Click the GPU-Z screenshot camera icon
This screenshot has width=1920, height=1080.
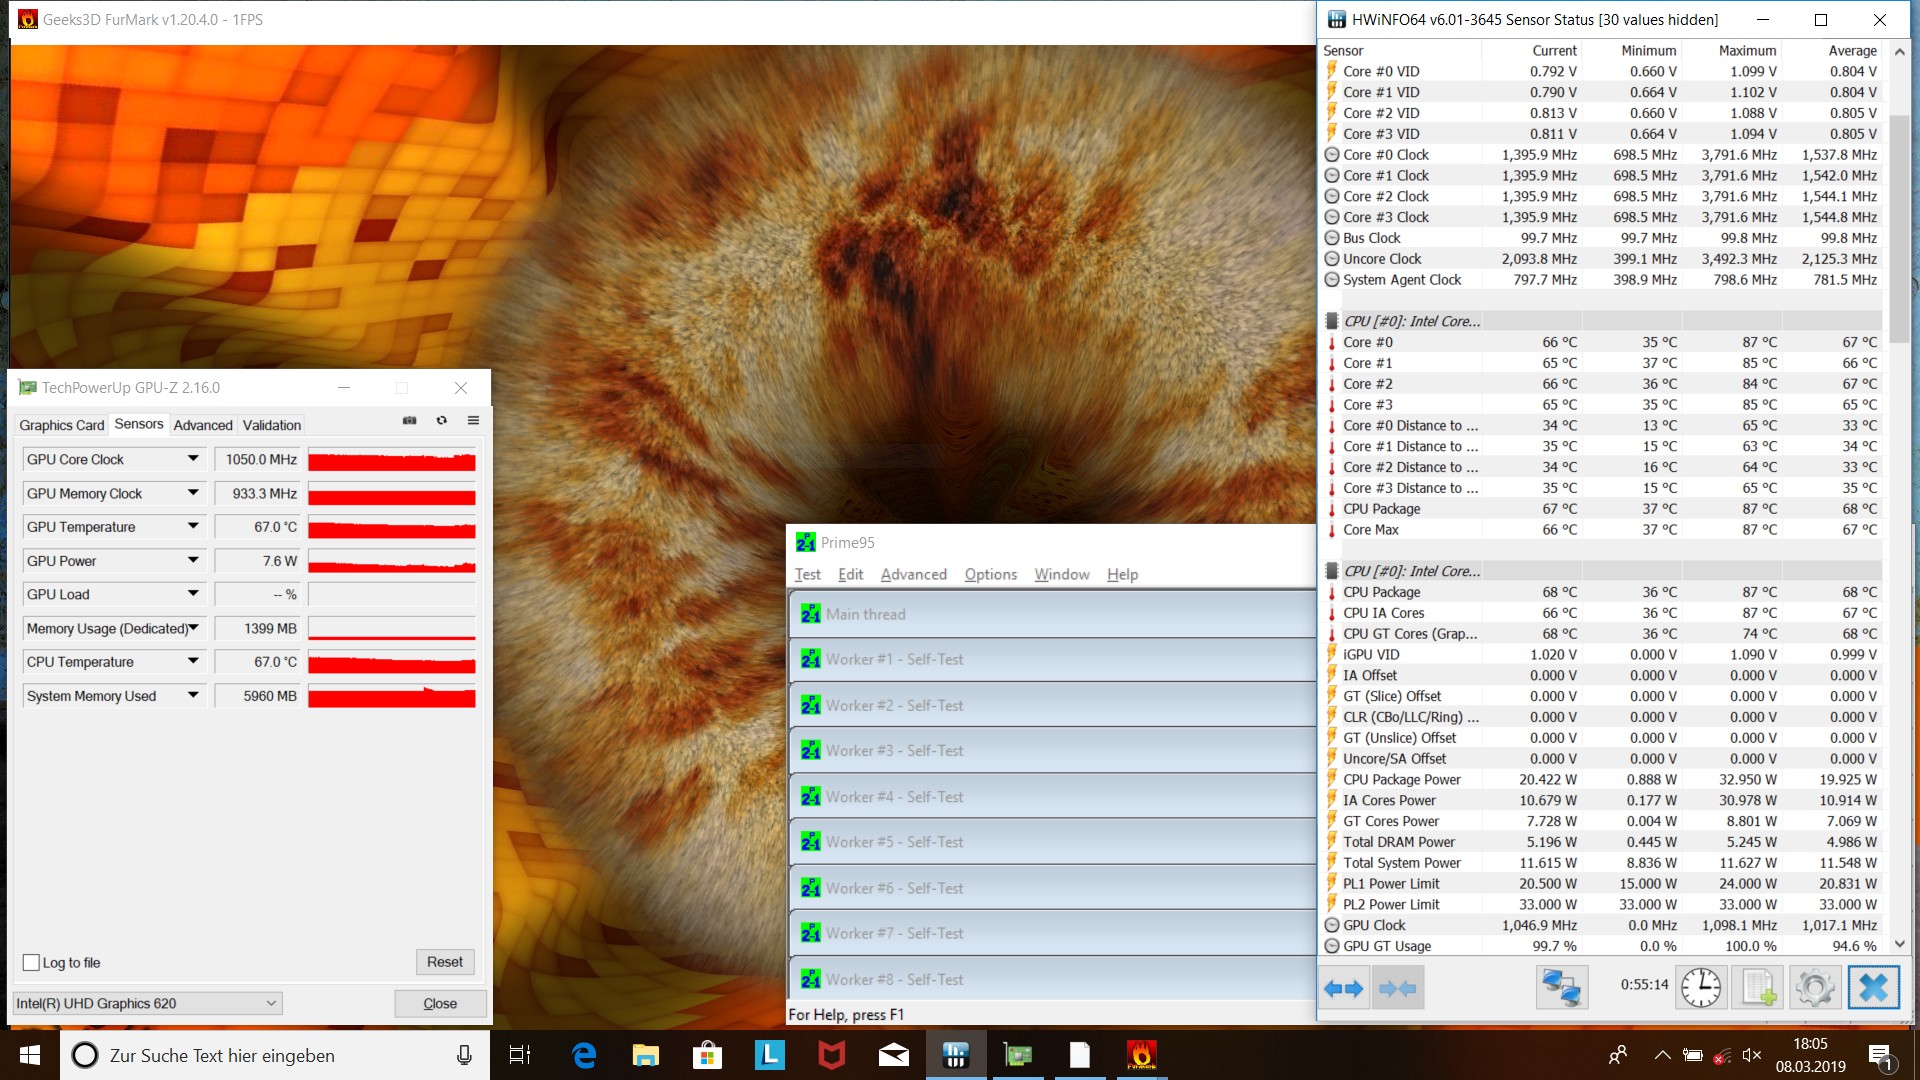[409, 421]
